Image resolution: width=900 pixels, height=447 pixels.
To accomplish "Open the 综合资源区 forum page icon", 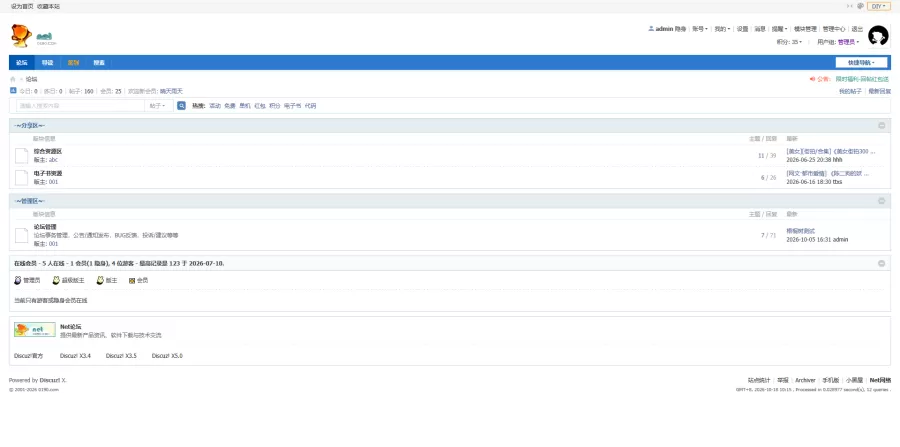I will point(21,156).
